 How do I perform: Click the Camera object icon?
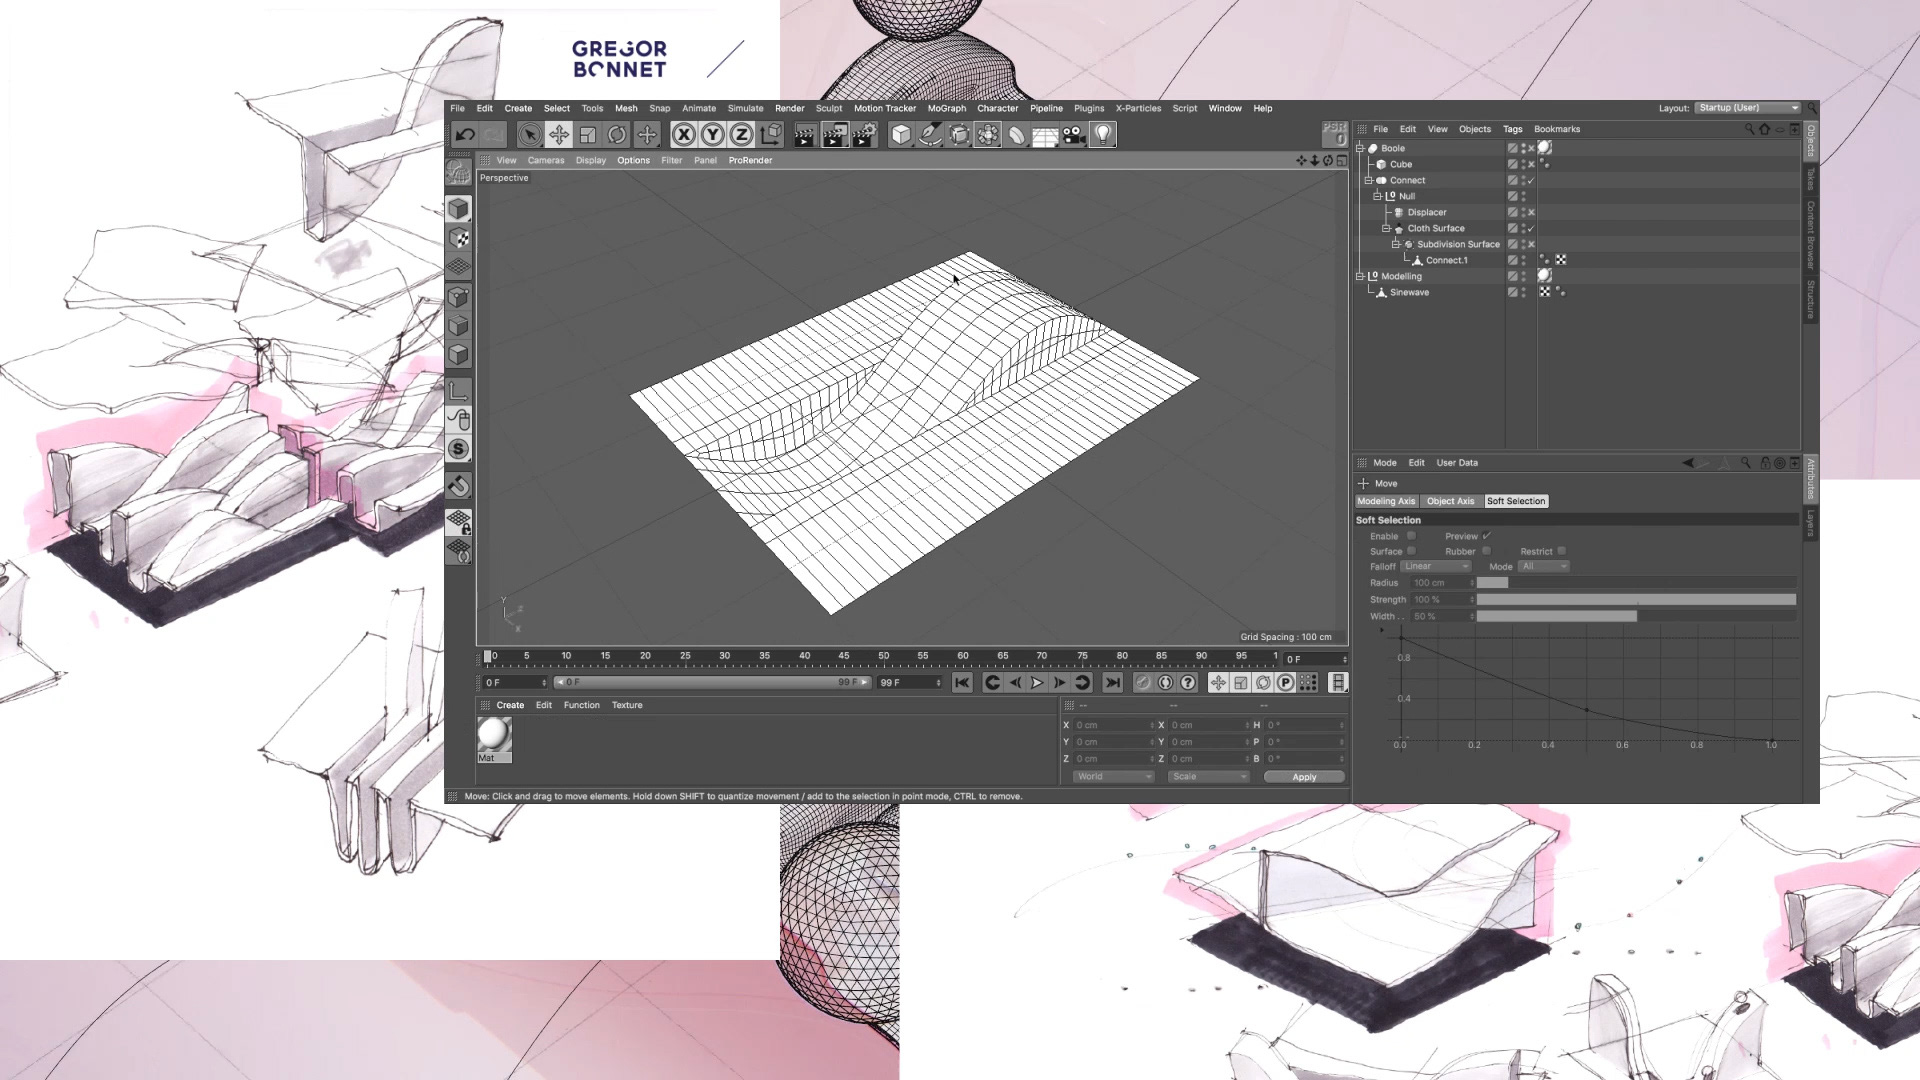pos(1074,135)
